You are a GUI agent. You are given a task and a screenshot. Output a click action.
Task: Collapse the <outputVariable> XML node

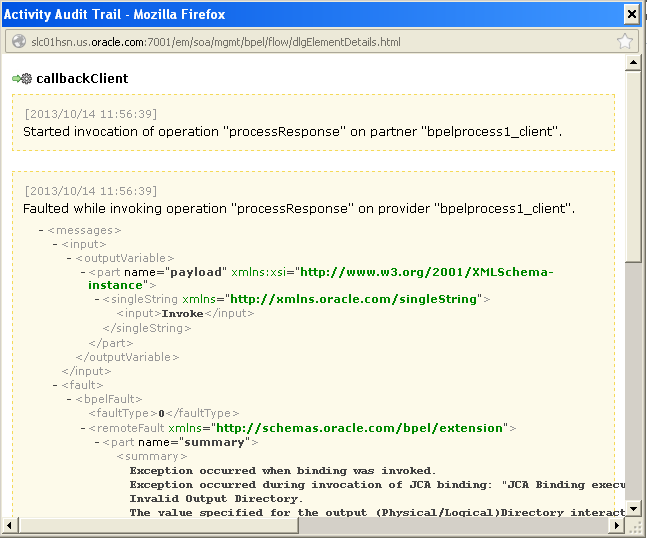tap(69, 258)
